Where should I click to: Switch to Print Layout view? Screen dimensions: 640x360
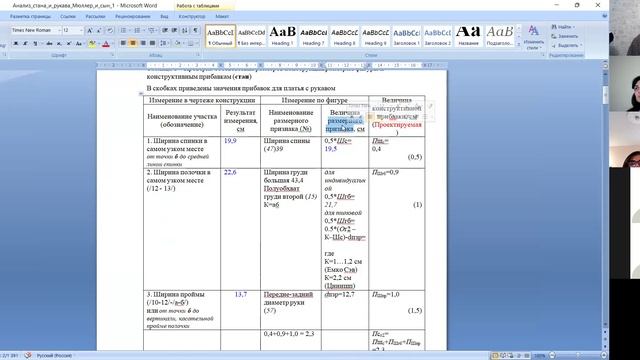tap(495, 356)
